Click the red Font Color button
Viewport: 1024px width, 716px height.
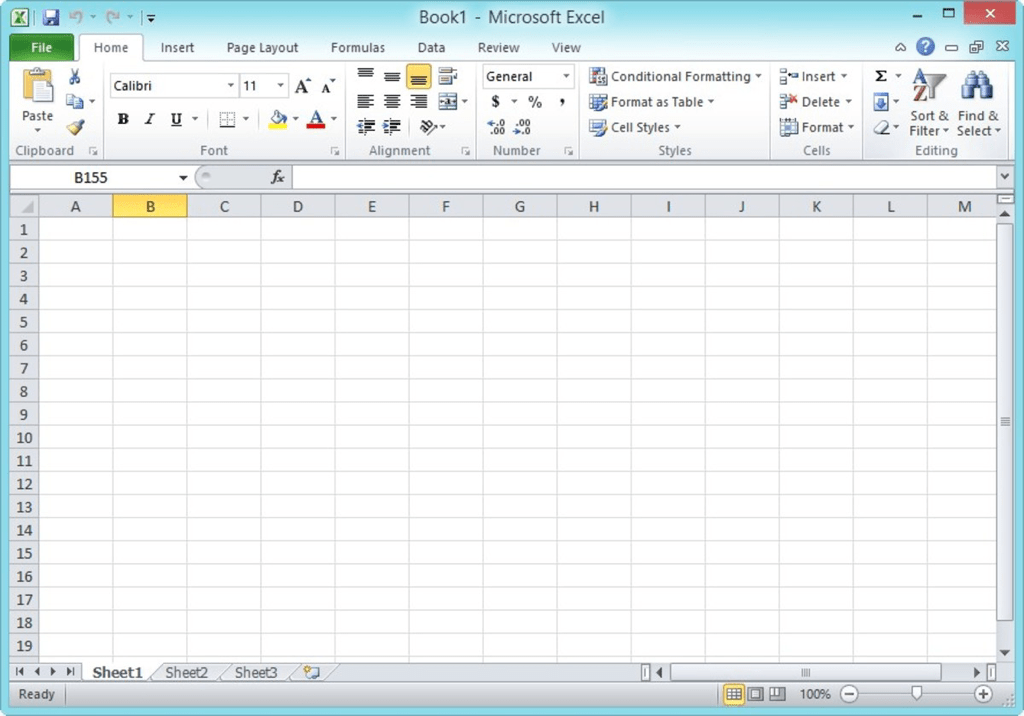[x=316, y=119]
